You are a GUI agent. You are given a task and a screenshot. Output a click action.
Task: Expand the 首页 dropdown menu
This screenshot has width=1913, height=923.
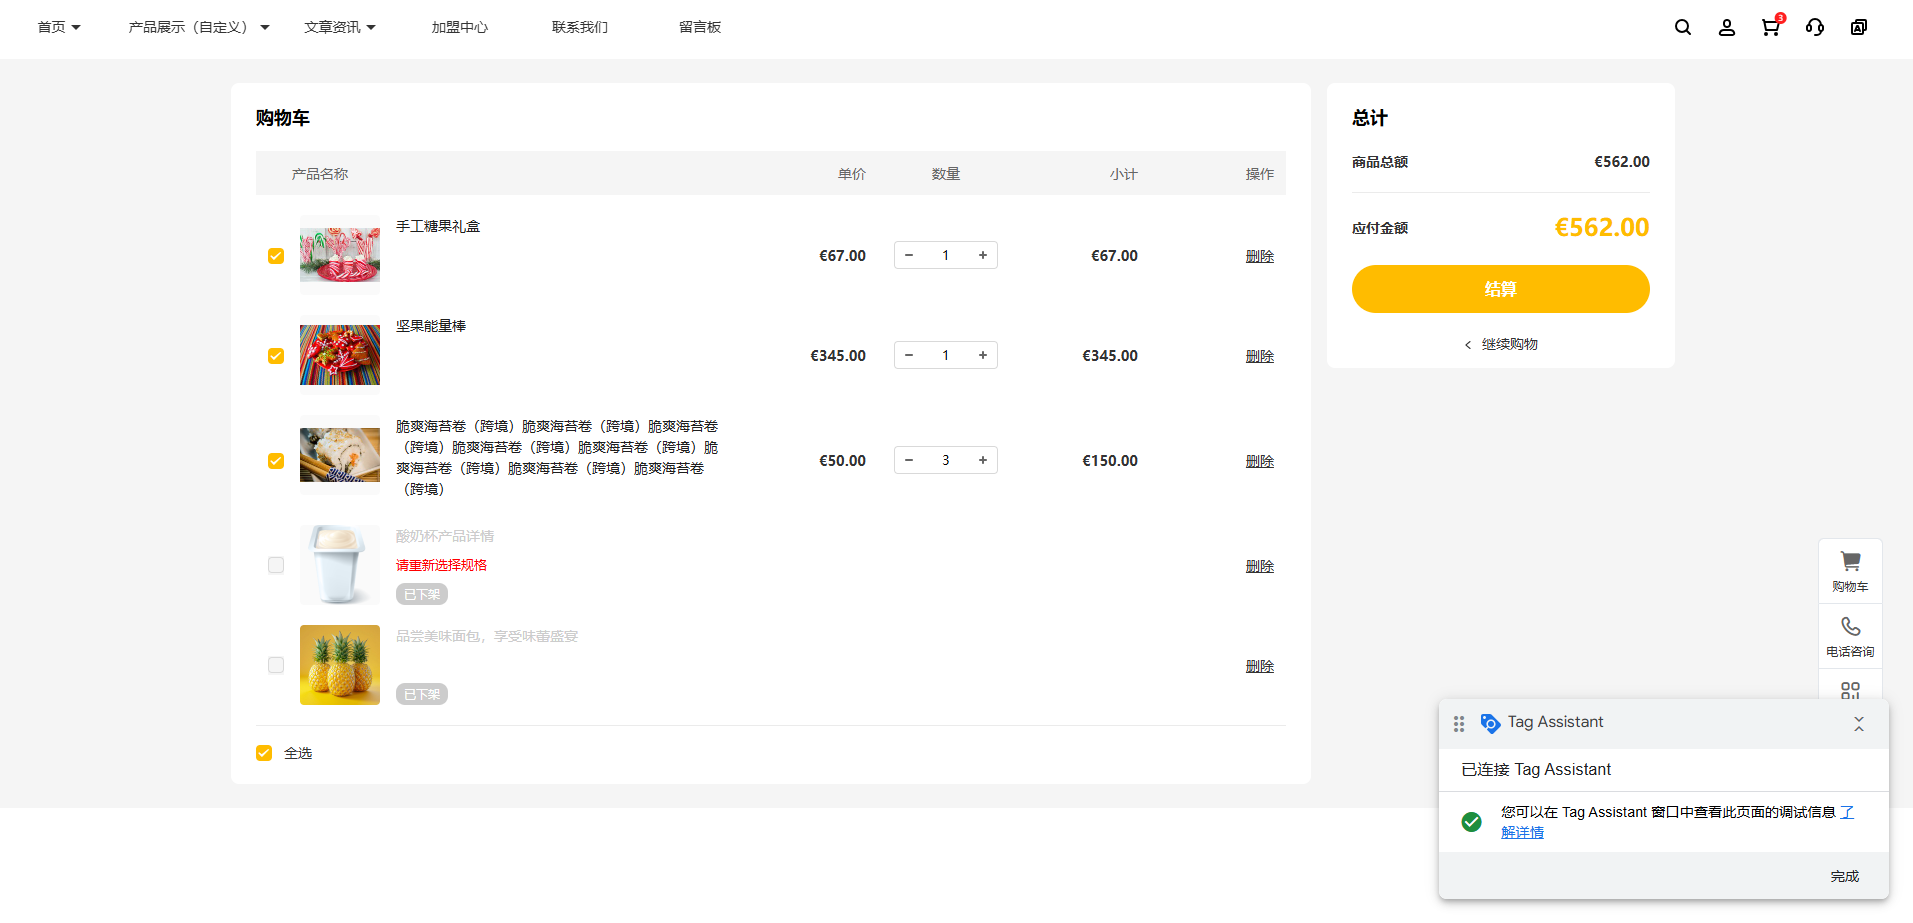[x=59, y=28]
